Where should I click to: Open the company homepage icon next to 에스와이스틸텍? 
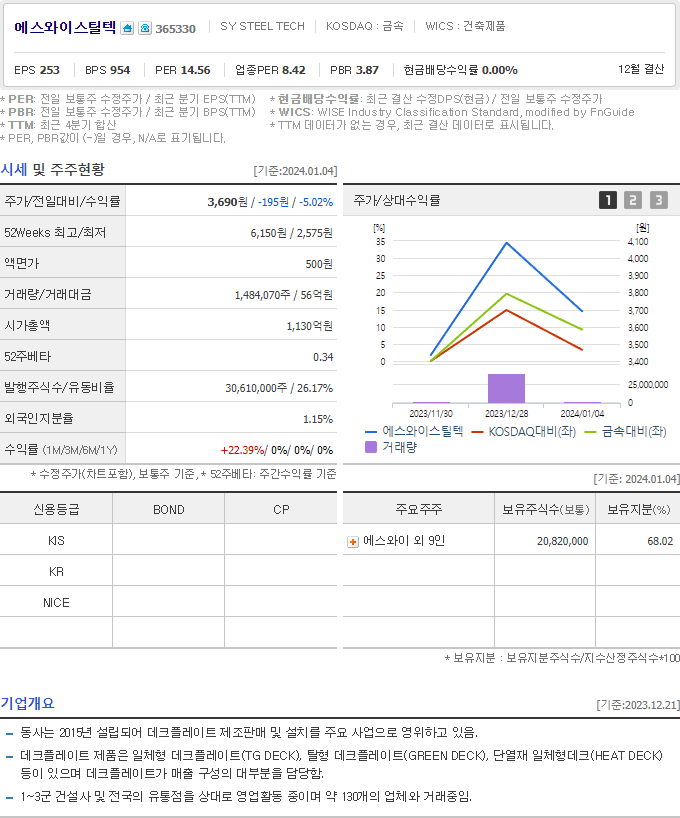coord(127,28)
